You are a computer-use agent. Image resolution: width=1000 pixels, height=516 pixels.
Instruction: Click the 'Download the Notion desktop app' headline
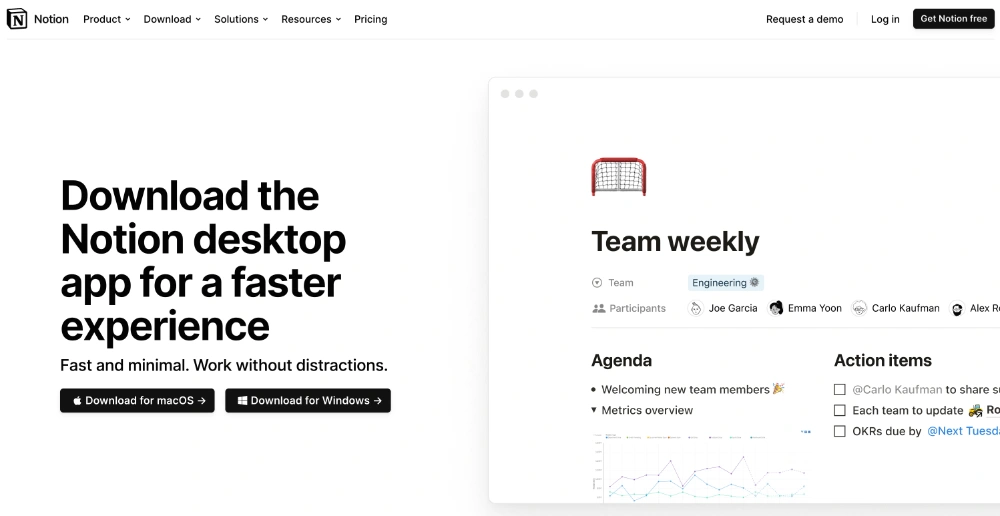[203, 261]
